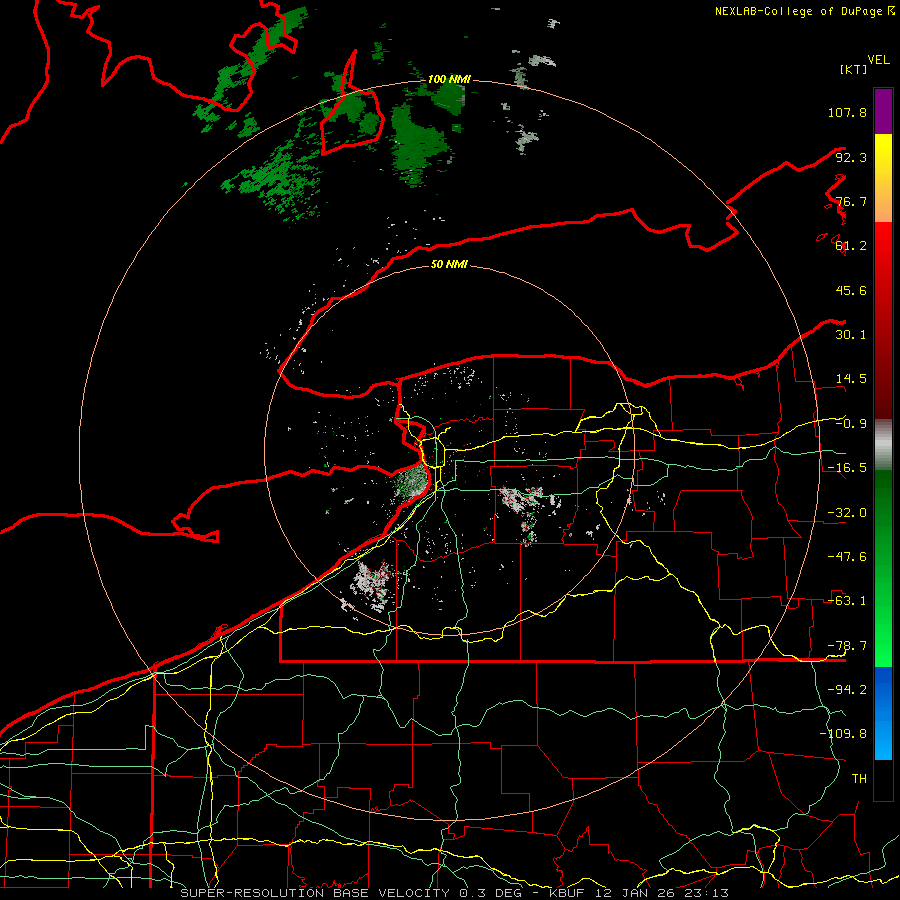Click the -47.6 velocity scale value
Image resolution: width=900 pixels, height=900 pixels.
click(x=847, y=557)
